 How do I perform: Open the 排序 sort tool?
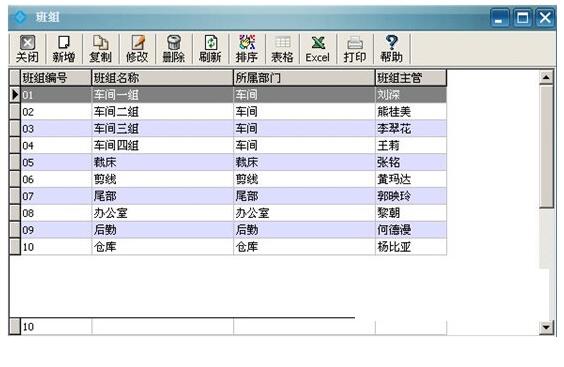247,49
